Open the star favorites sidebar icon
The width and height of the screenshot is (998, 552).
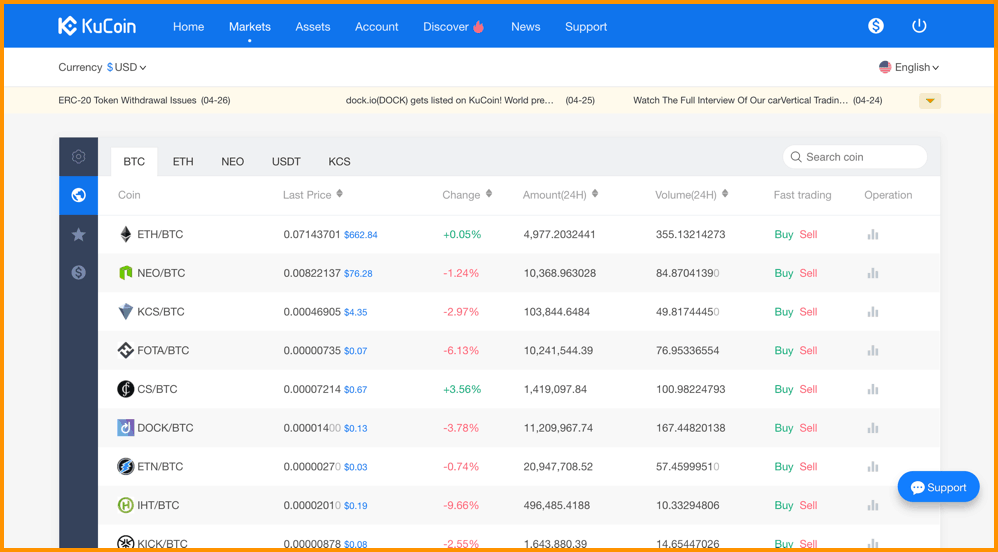(78, 235)
